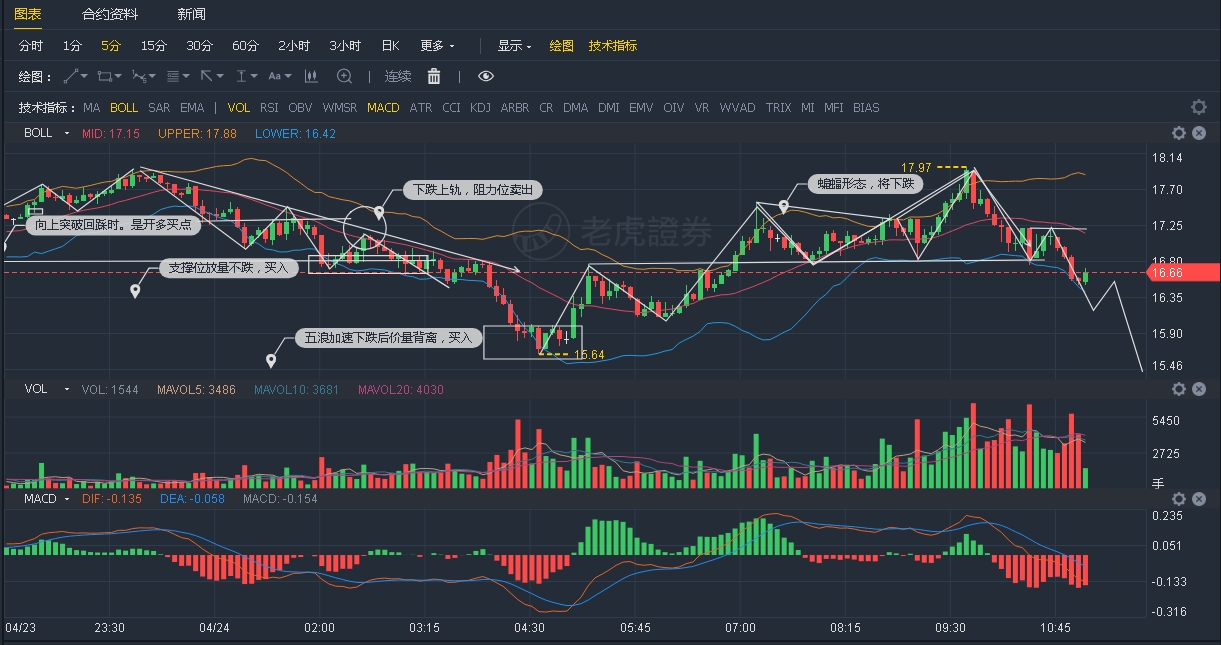The width and height of the screenshot is (1221, 645).
Task: Open the line drawing tool
Action: (x=71, y=76)
